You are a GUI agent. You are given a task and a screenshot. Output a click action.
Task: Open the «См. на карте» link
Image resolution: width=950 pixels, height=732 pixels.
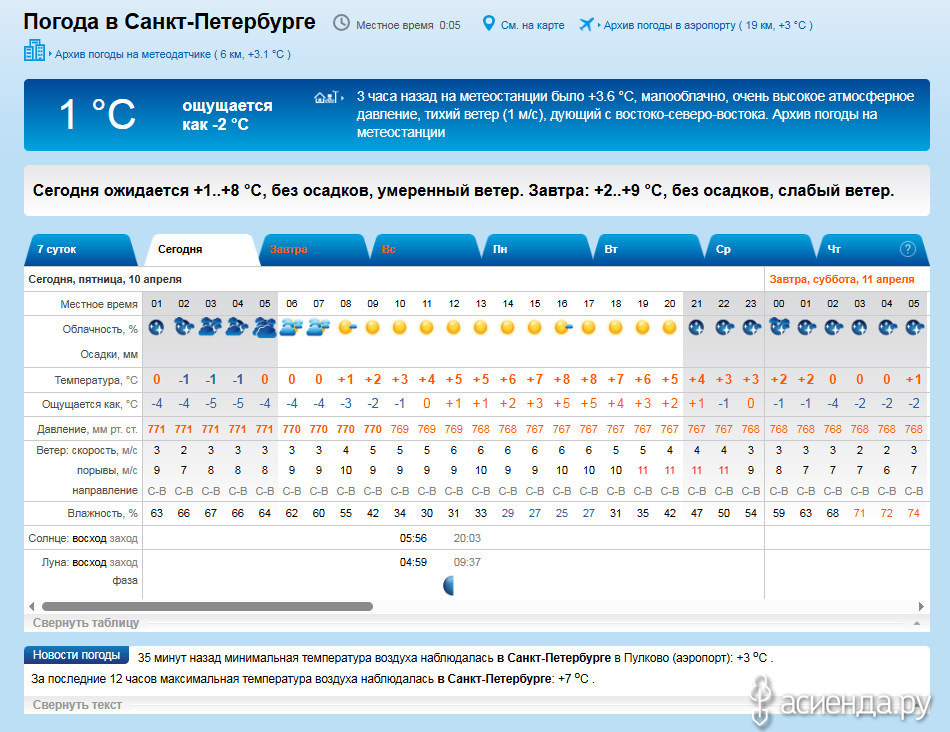coord(530,25)
